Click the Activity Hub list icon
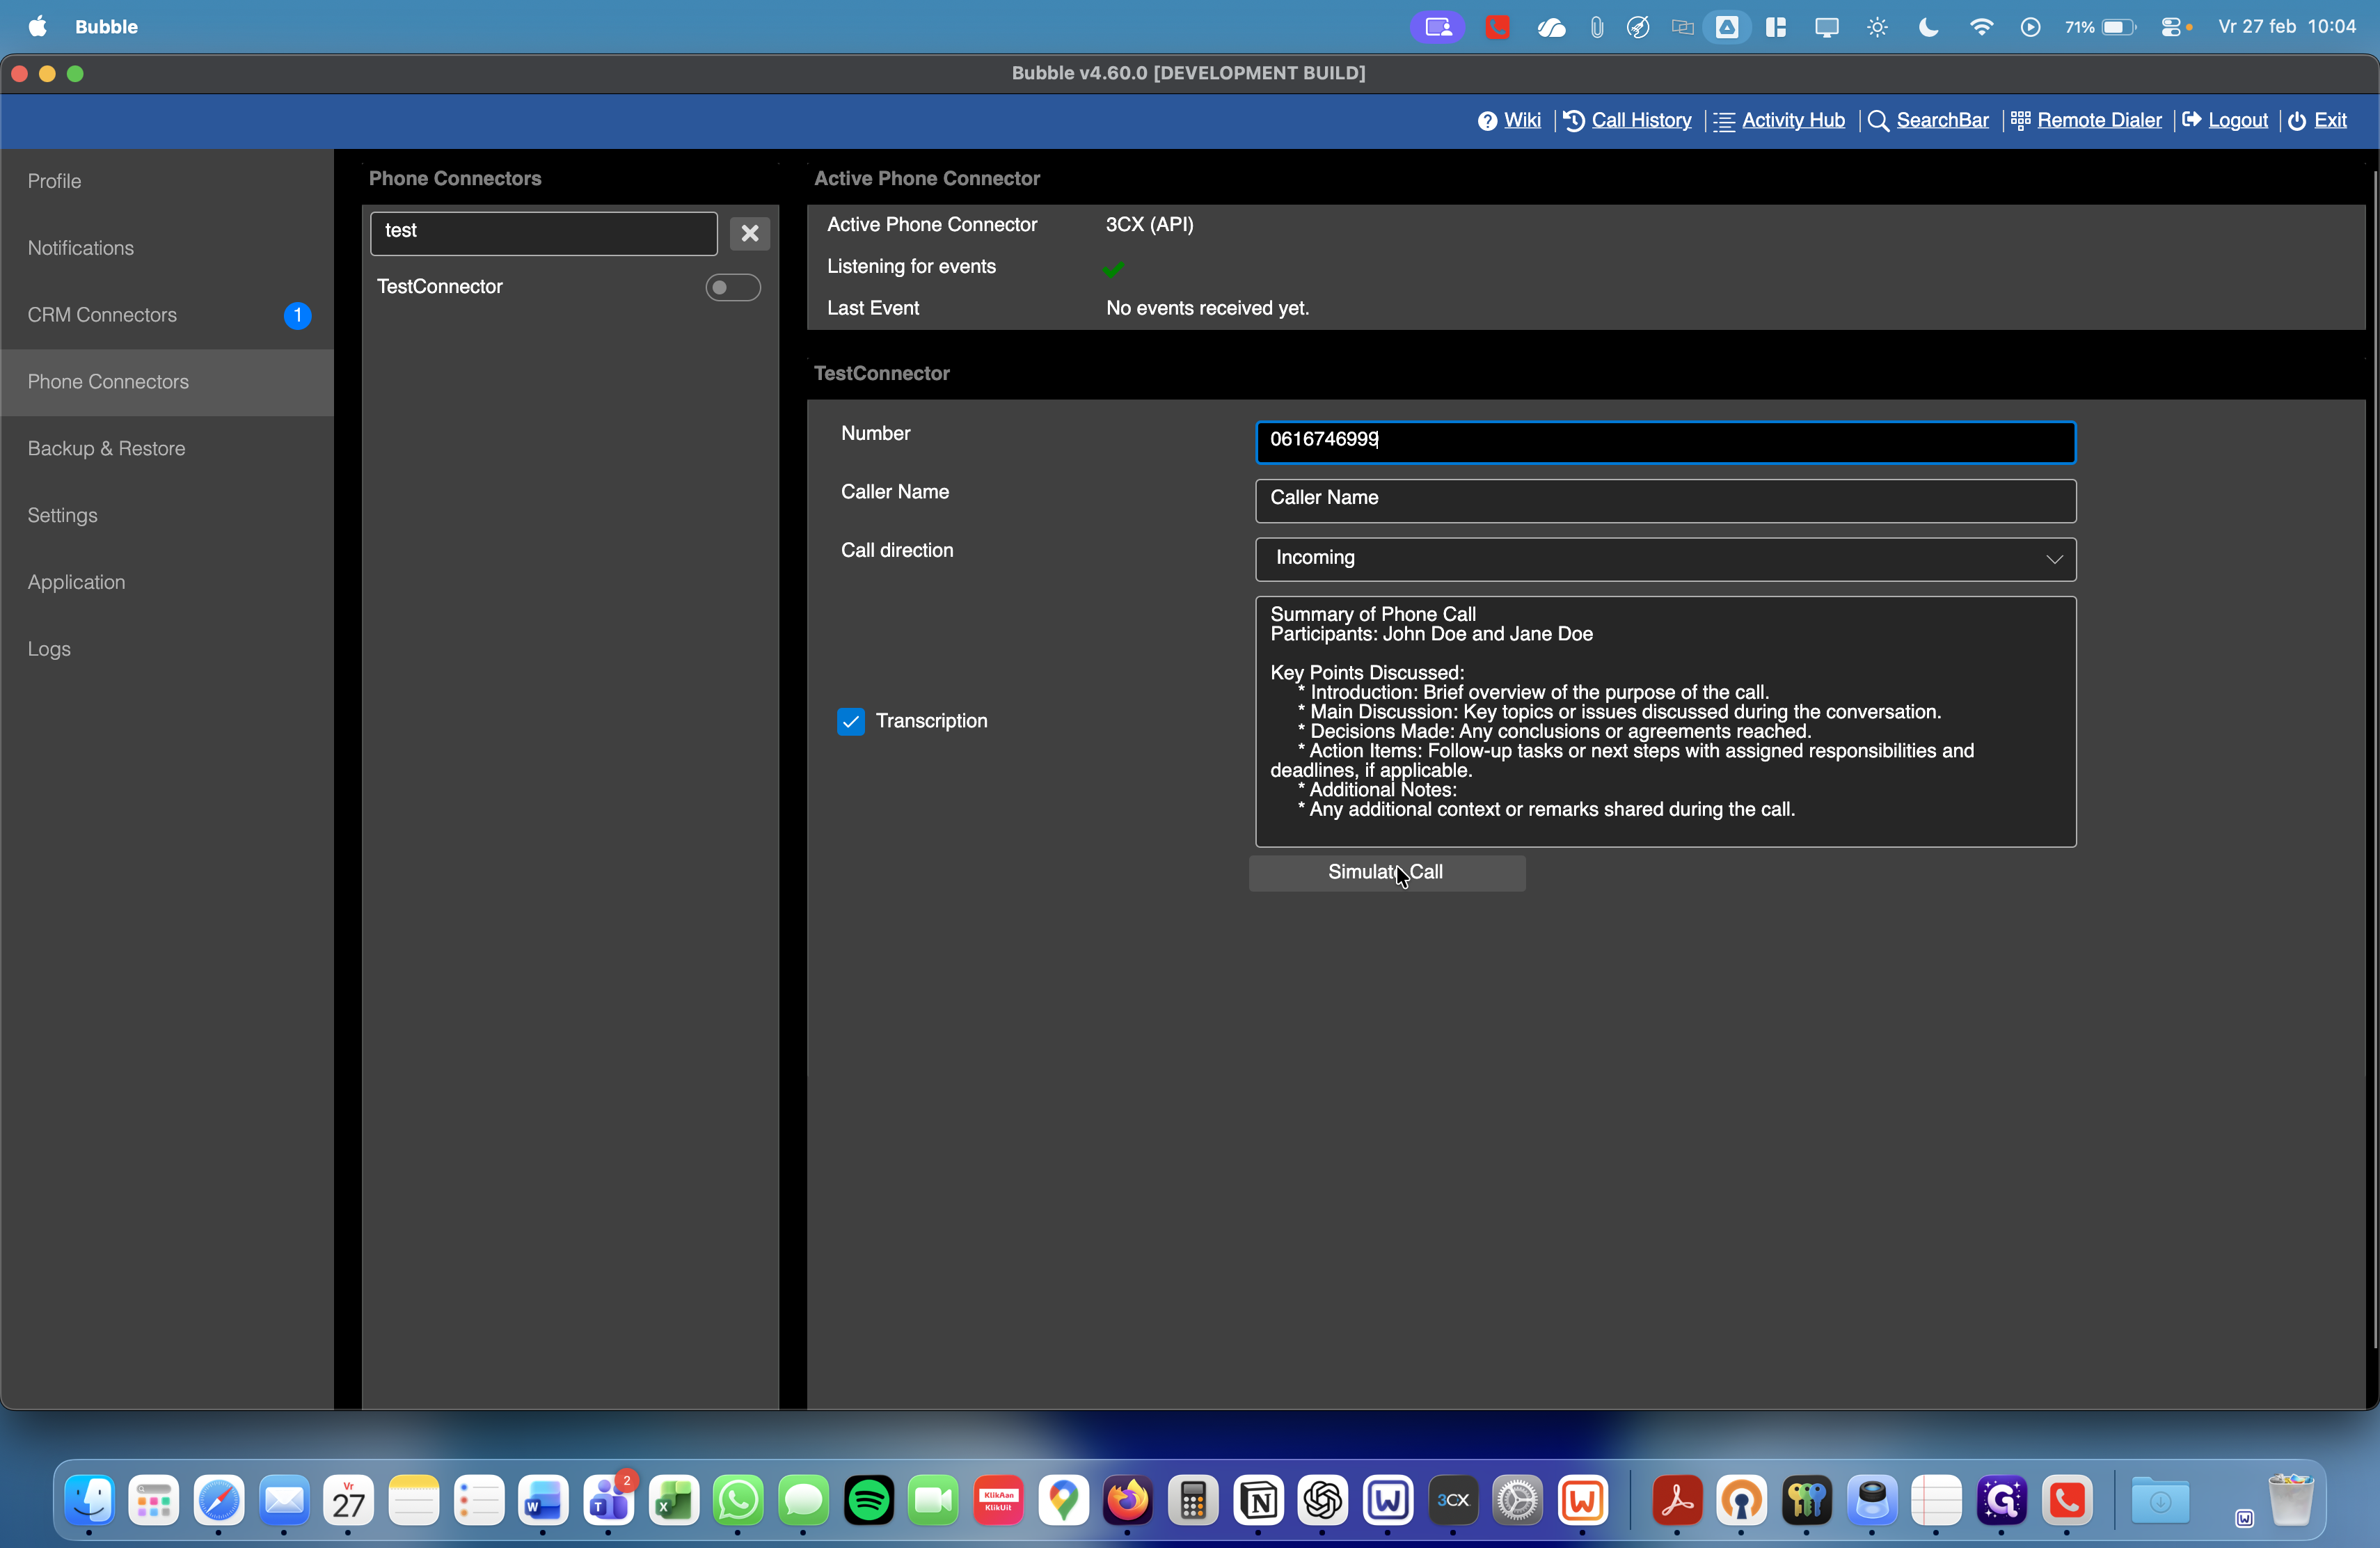2380x1548 pixels. 1724,121
